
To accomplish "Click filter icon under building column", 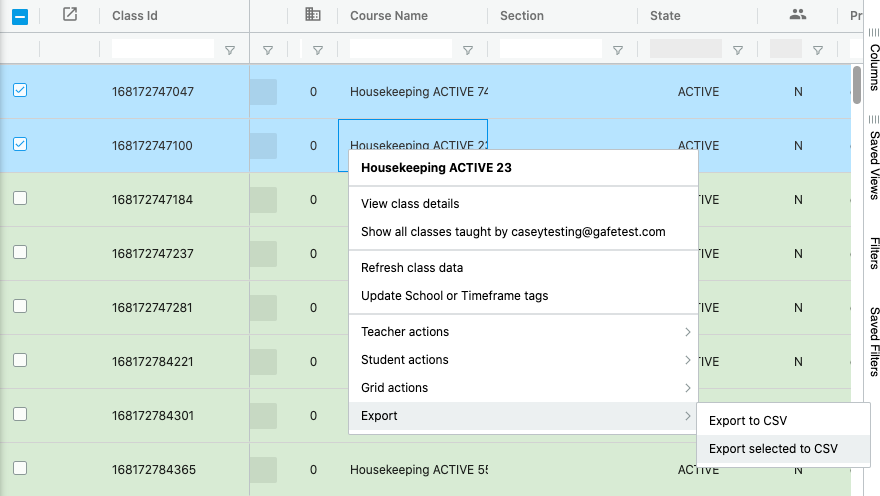I will [x=318, y=50].
